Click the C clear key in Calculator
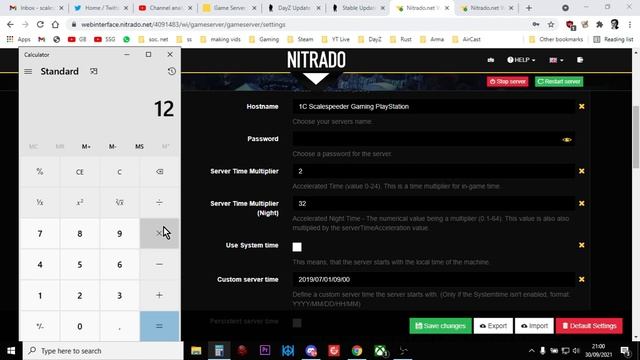Screen dimensions: 640x360 coord(120,172)
